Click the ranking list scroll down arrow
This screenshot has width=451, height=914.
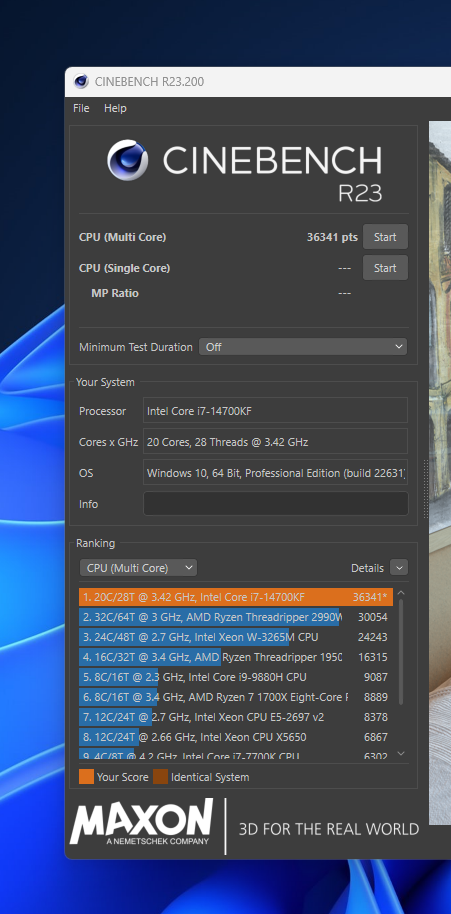pos(401,754)
